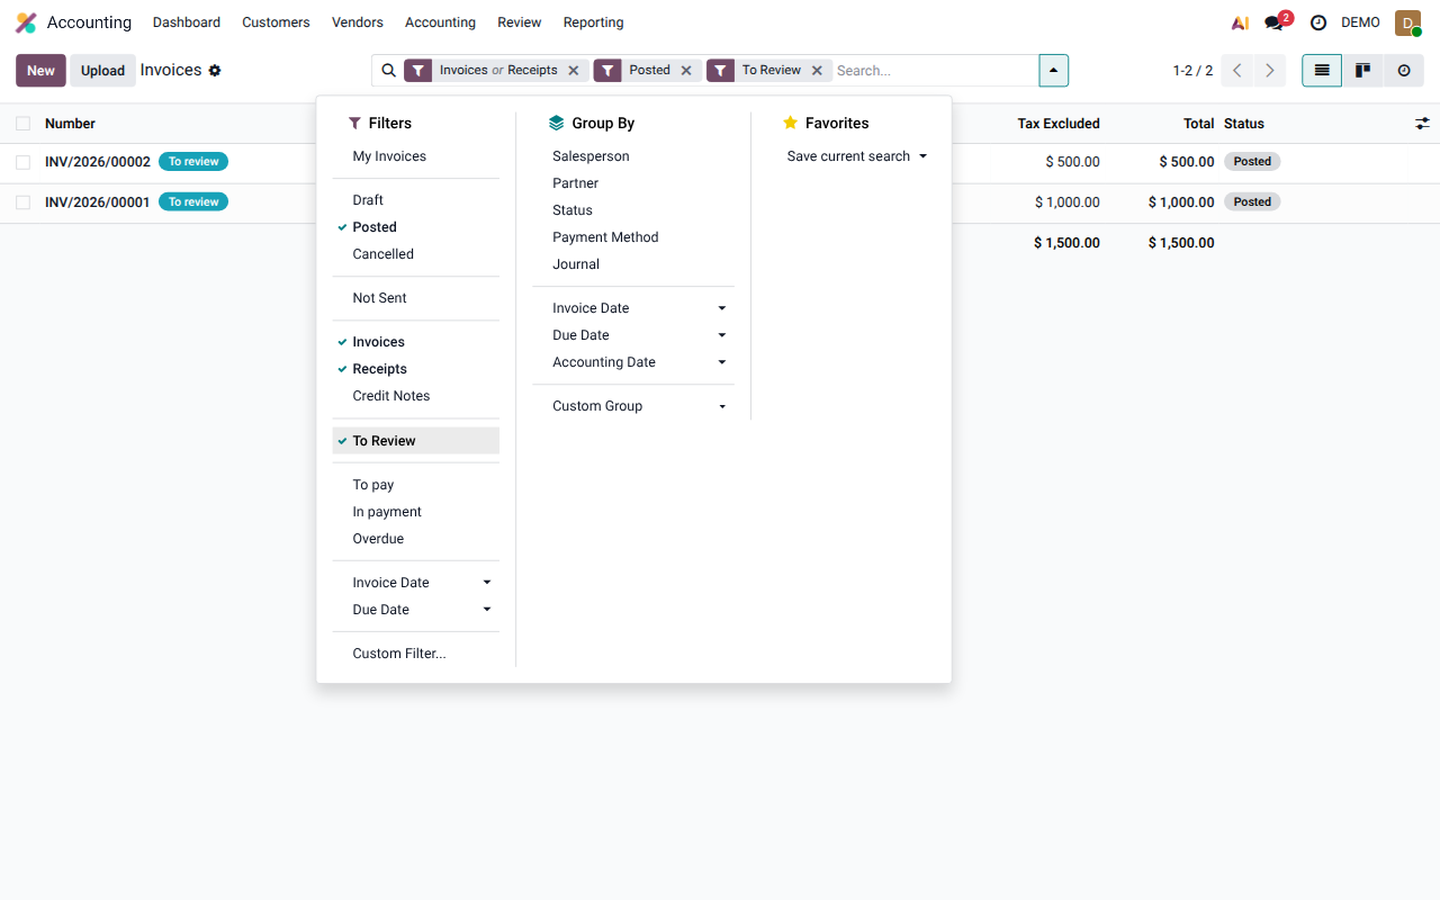Uncheck the Receipts filter

tap(415, 369)
